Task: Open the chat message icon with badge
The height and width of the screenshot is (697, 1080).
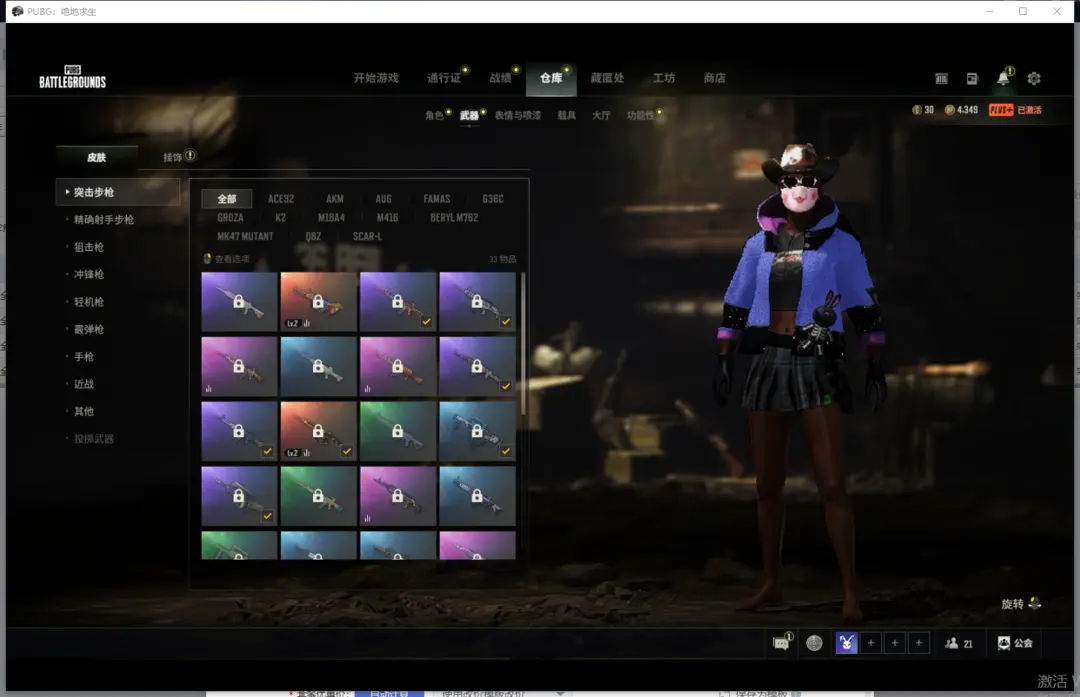Action: click(781, 643)
